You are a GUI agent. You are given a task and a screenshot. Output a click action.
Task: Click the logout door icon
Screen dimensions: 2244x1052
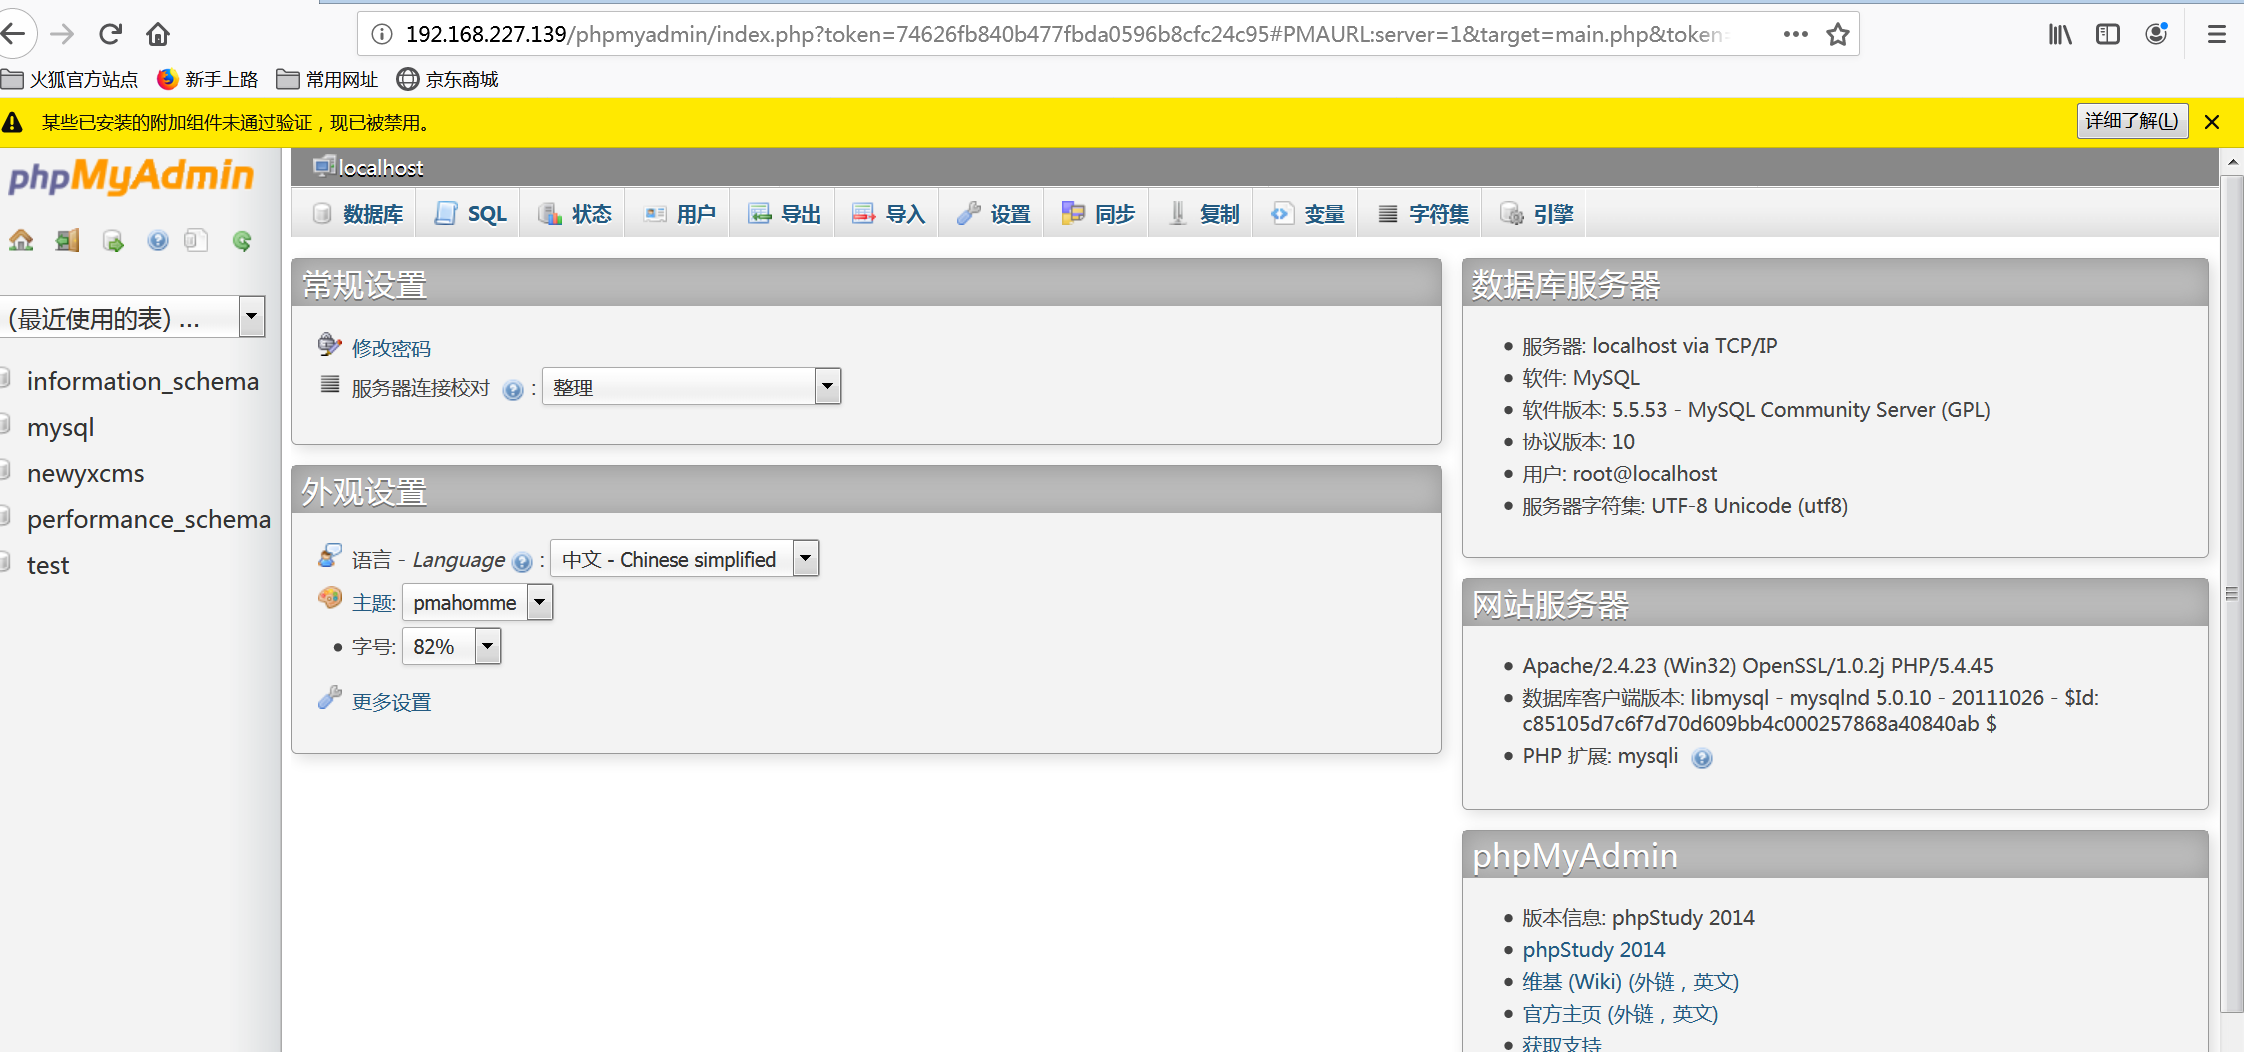click(x=67, y=240)
